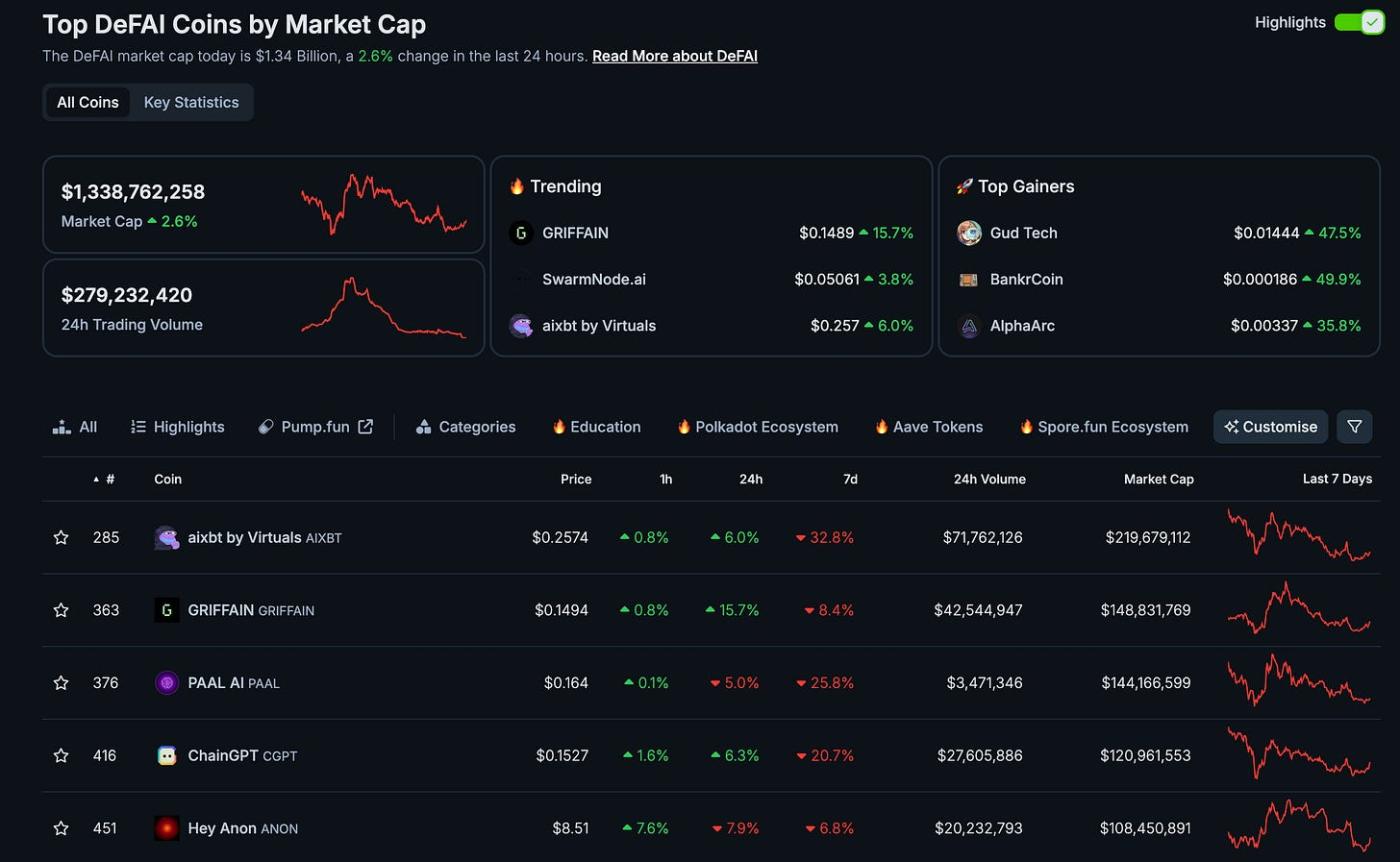
Task: Click the AlphaArc logo in Top Gainers
Action: [x=969, y=326]
